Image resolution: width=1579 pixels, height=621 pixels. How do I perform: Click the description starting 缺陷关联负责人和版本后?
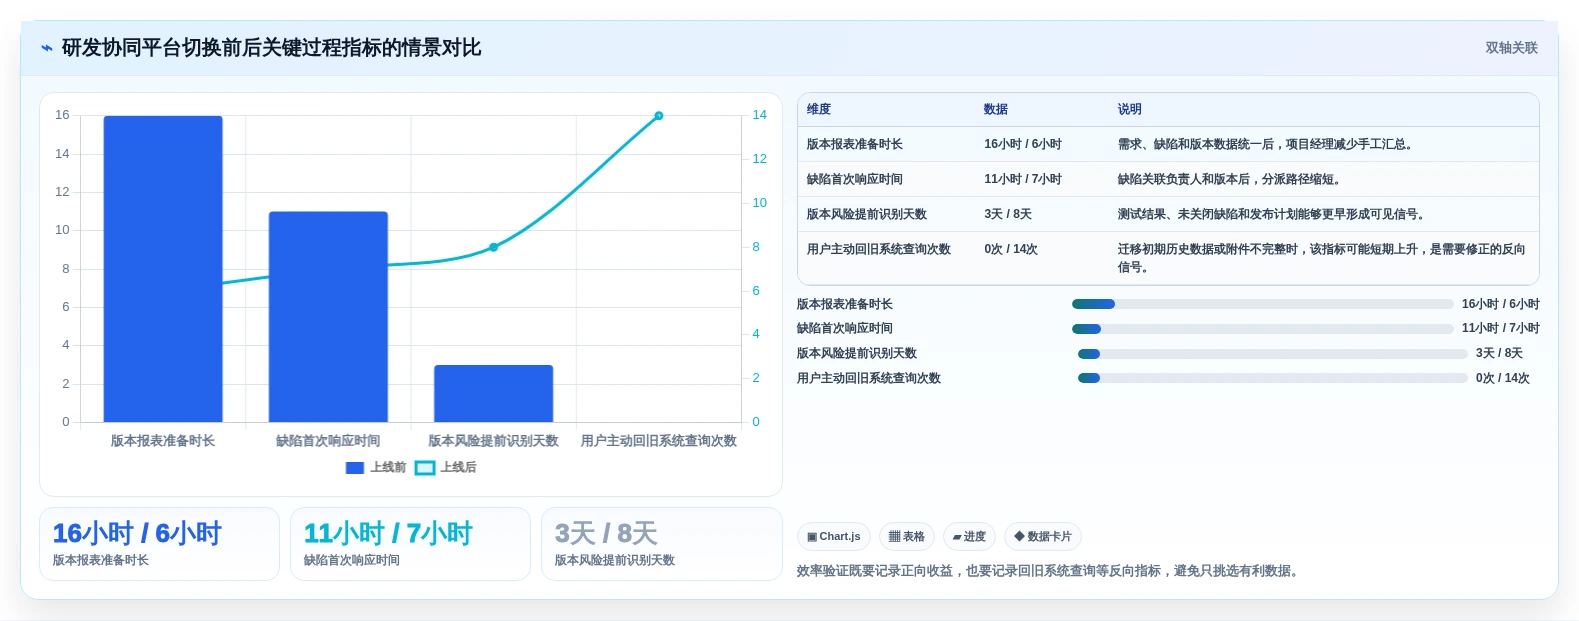(x=1230, y=180)
